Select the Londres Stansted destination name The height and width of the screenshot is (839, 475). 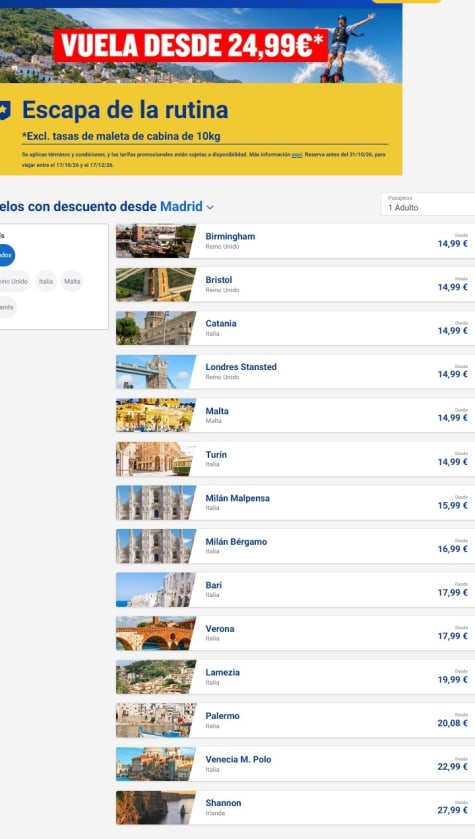pyautogui.click(x=241, y=367)
